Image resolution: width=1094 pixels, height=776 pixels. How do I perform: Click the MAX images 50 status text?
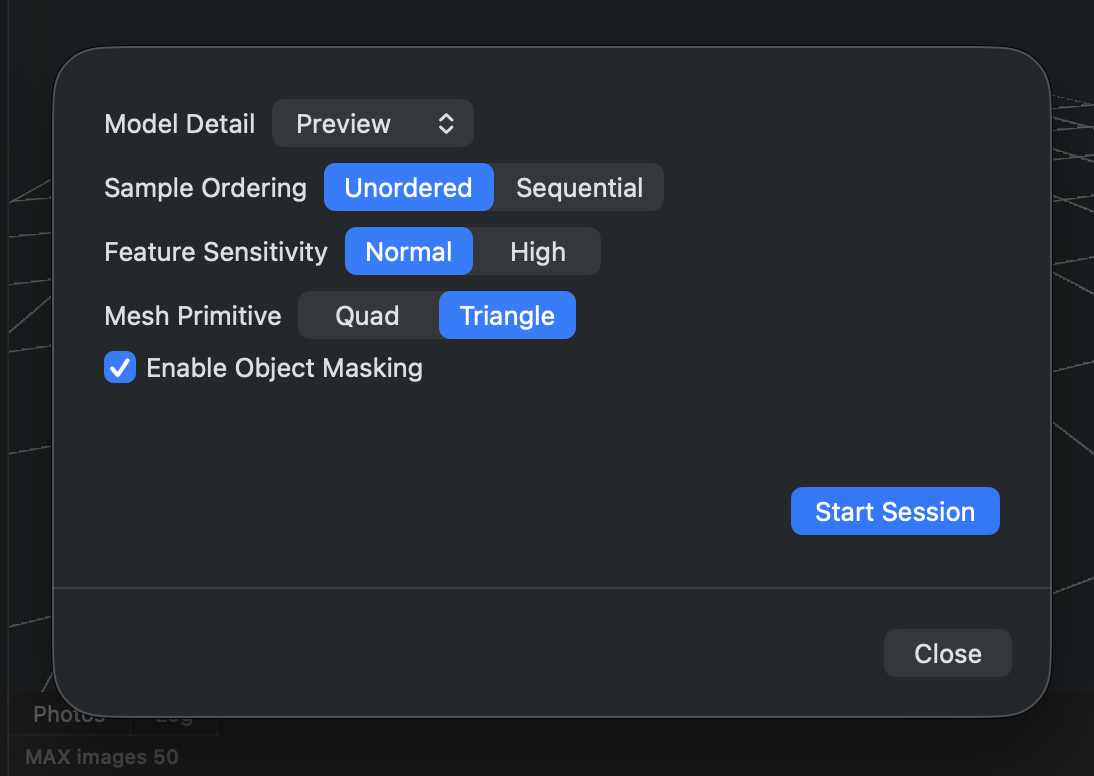pos(102,757)
